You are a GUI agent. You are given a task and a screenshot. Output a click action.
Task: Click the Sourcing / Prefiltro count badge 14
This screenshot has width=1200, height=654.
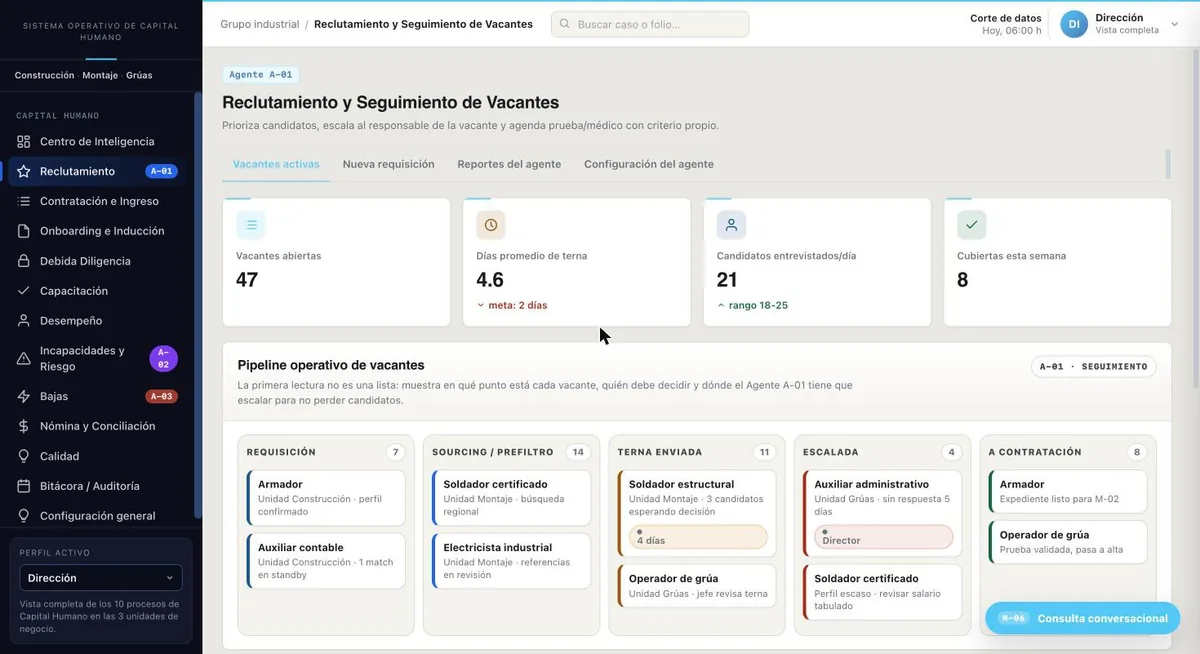click(x=578, y=452)
